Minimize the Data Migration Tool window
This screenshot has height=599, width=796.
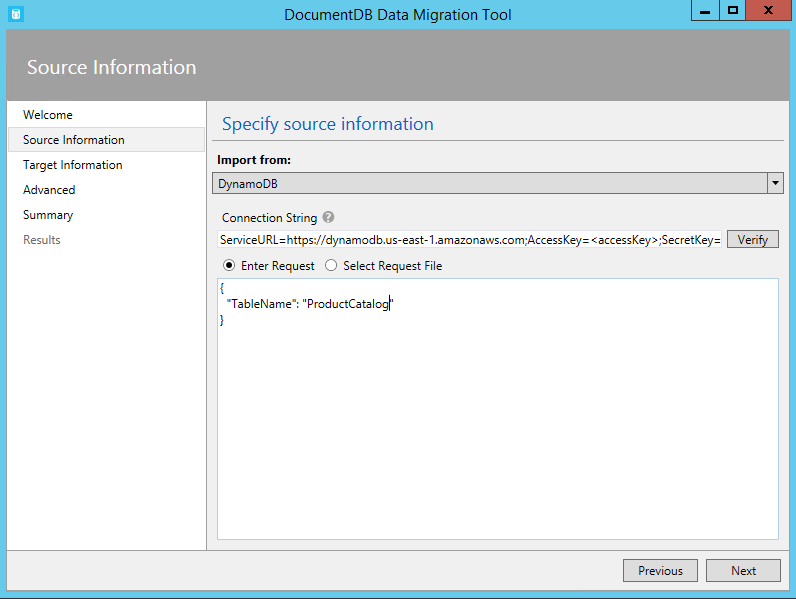705,10
